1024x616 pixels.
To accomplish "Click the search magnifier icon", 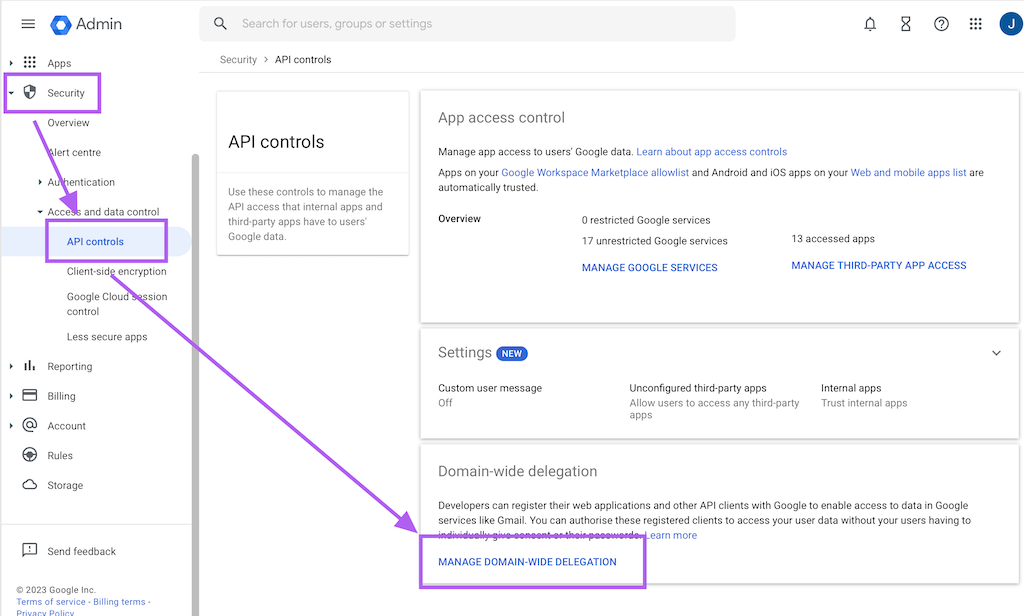I will click(220, 24).
